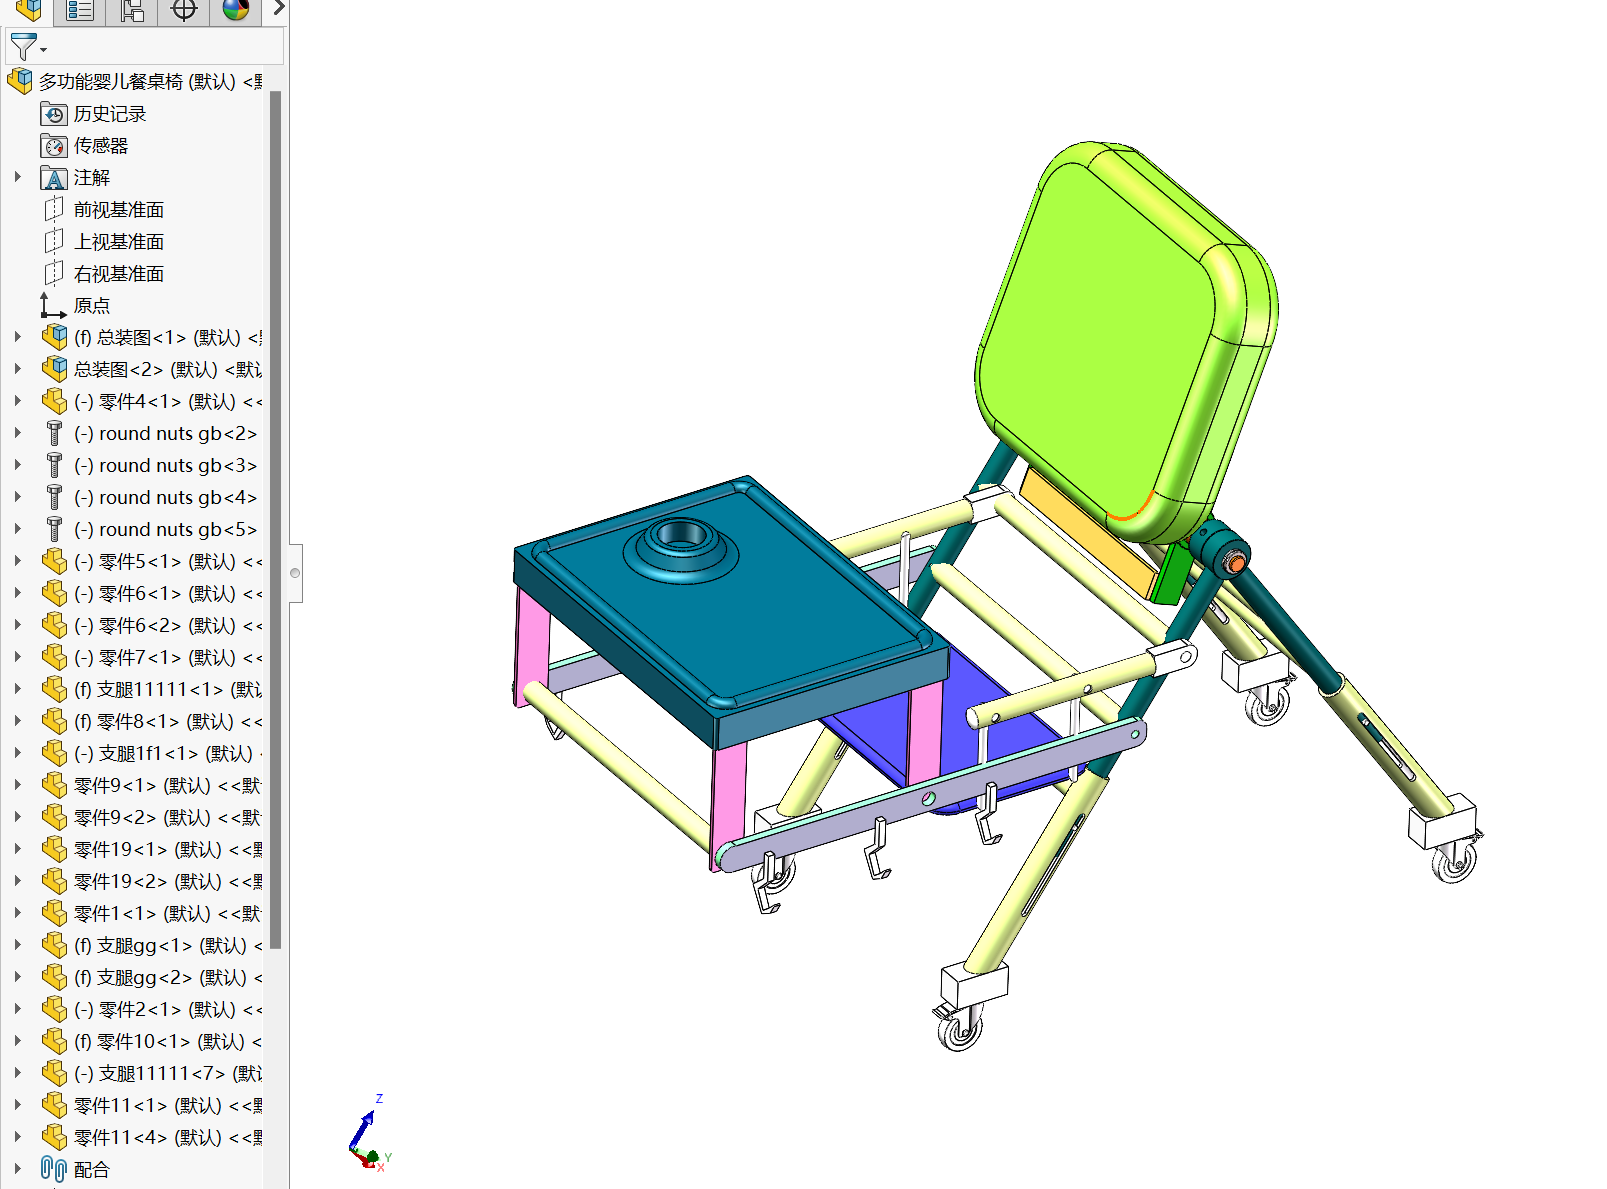Select the 上视基准面 plane icon
Viewport: 1607px width, 1189px height.
[x=54, y=242]
